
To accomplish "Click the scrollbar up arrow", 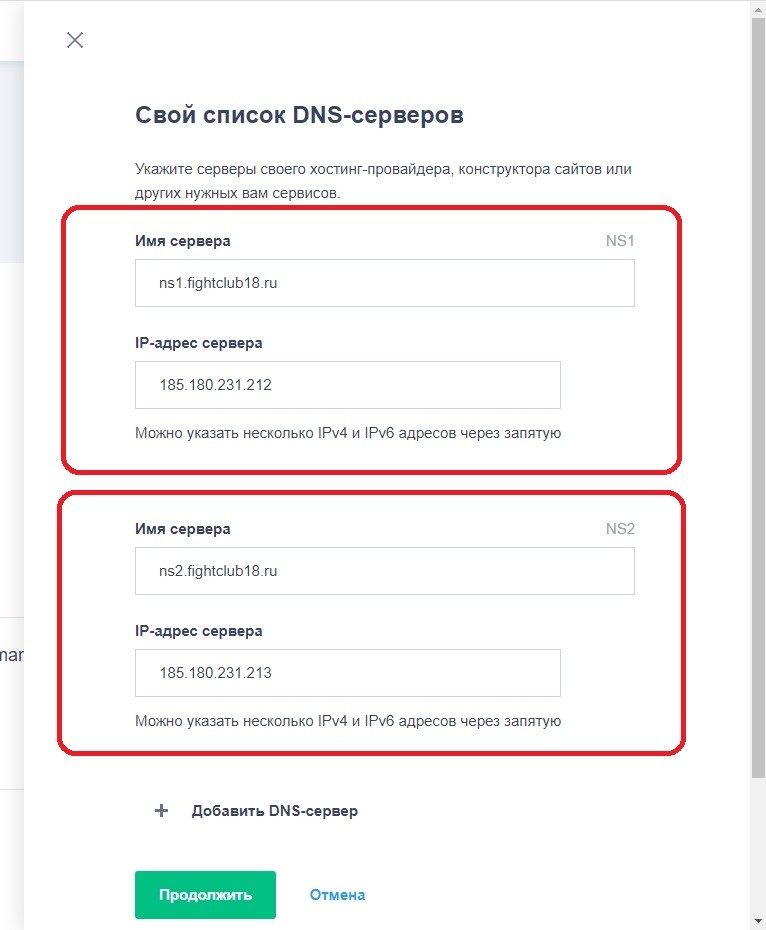I will click(x=758, y=9).
